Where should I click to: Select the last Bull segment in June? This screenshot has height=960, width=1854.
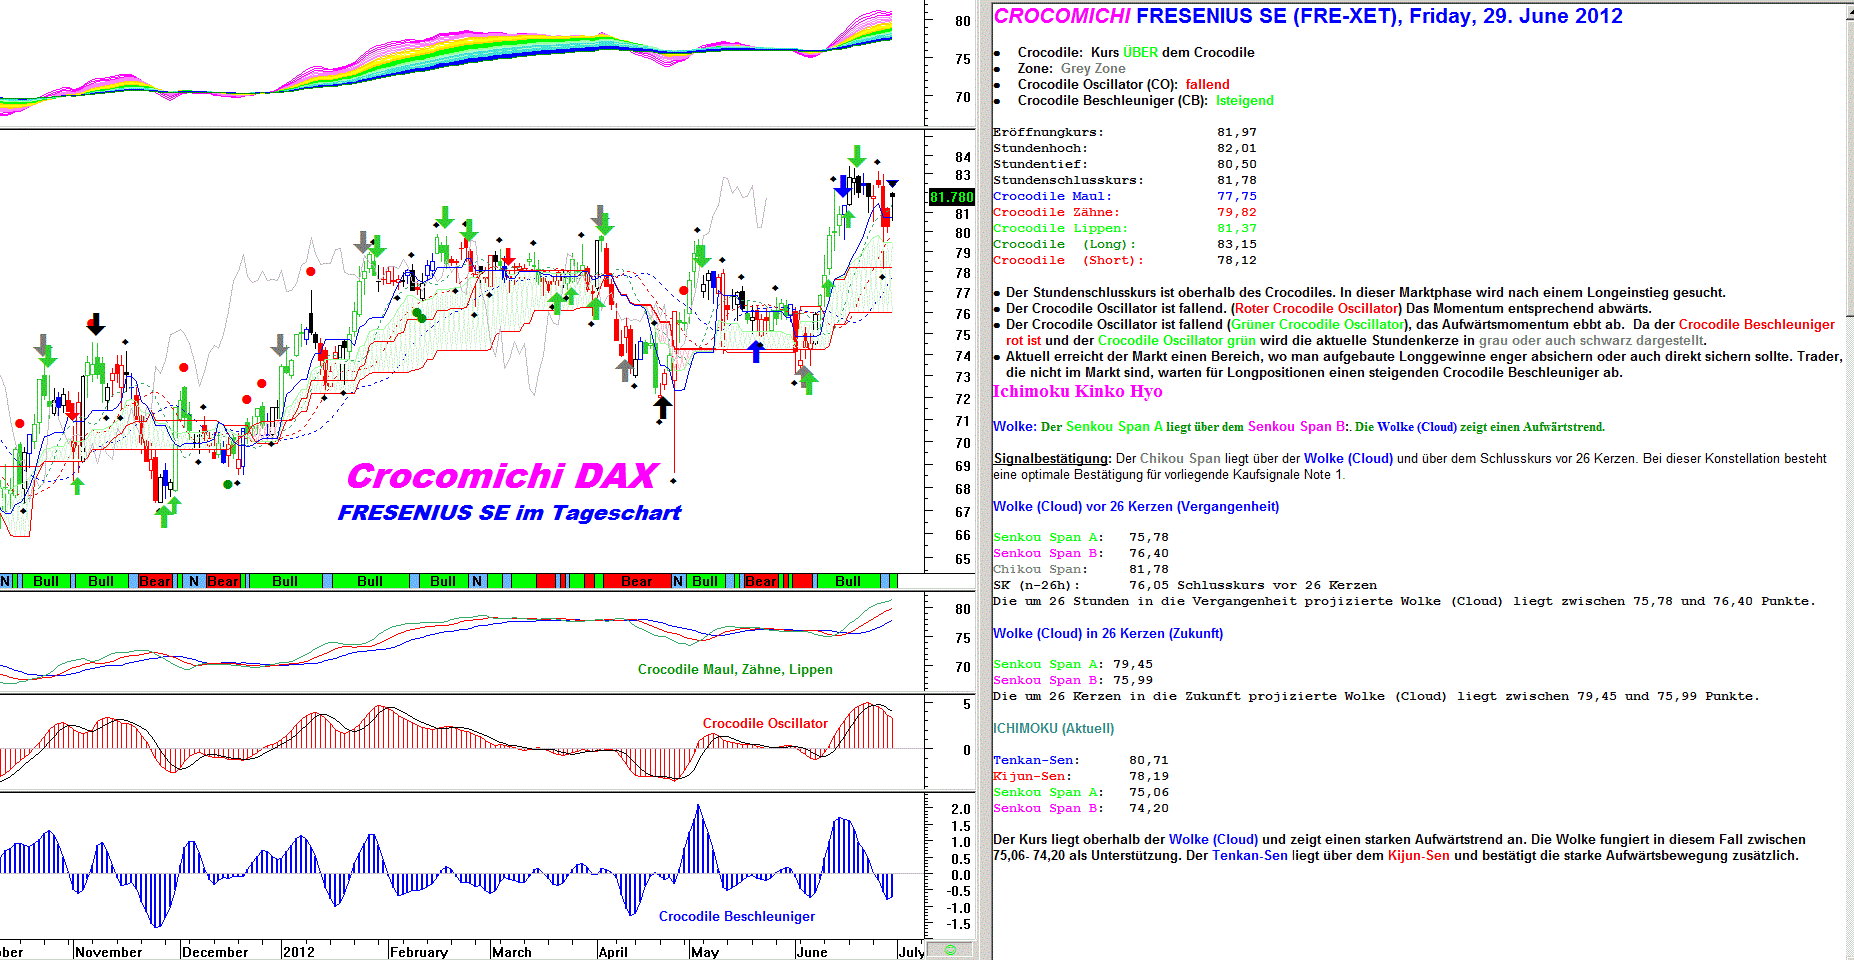tap(847, 581)
